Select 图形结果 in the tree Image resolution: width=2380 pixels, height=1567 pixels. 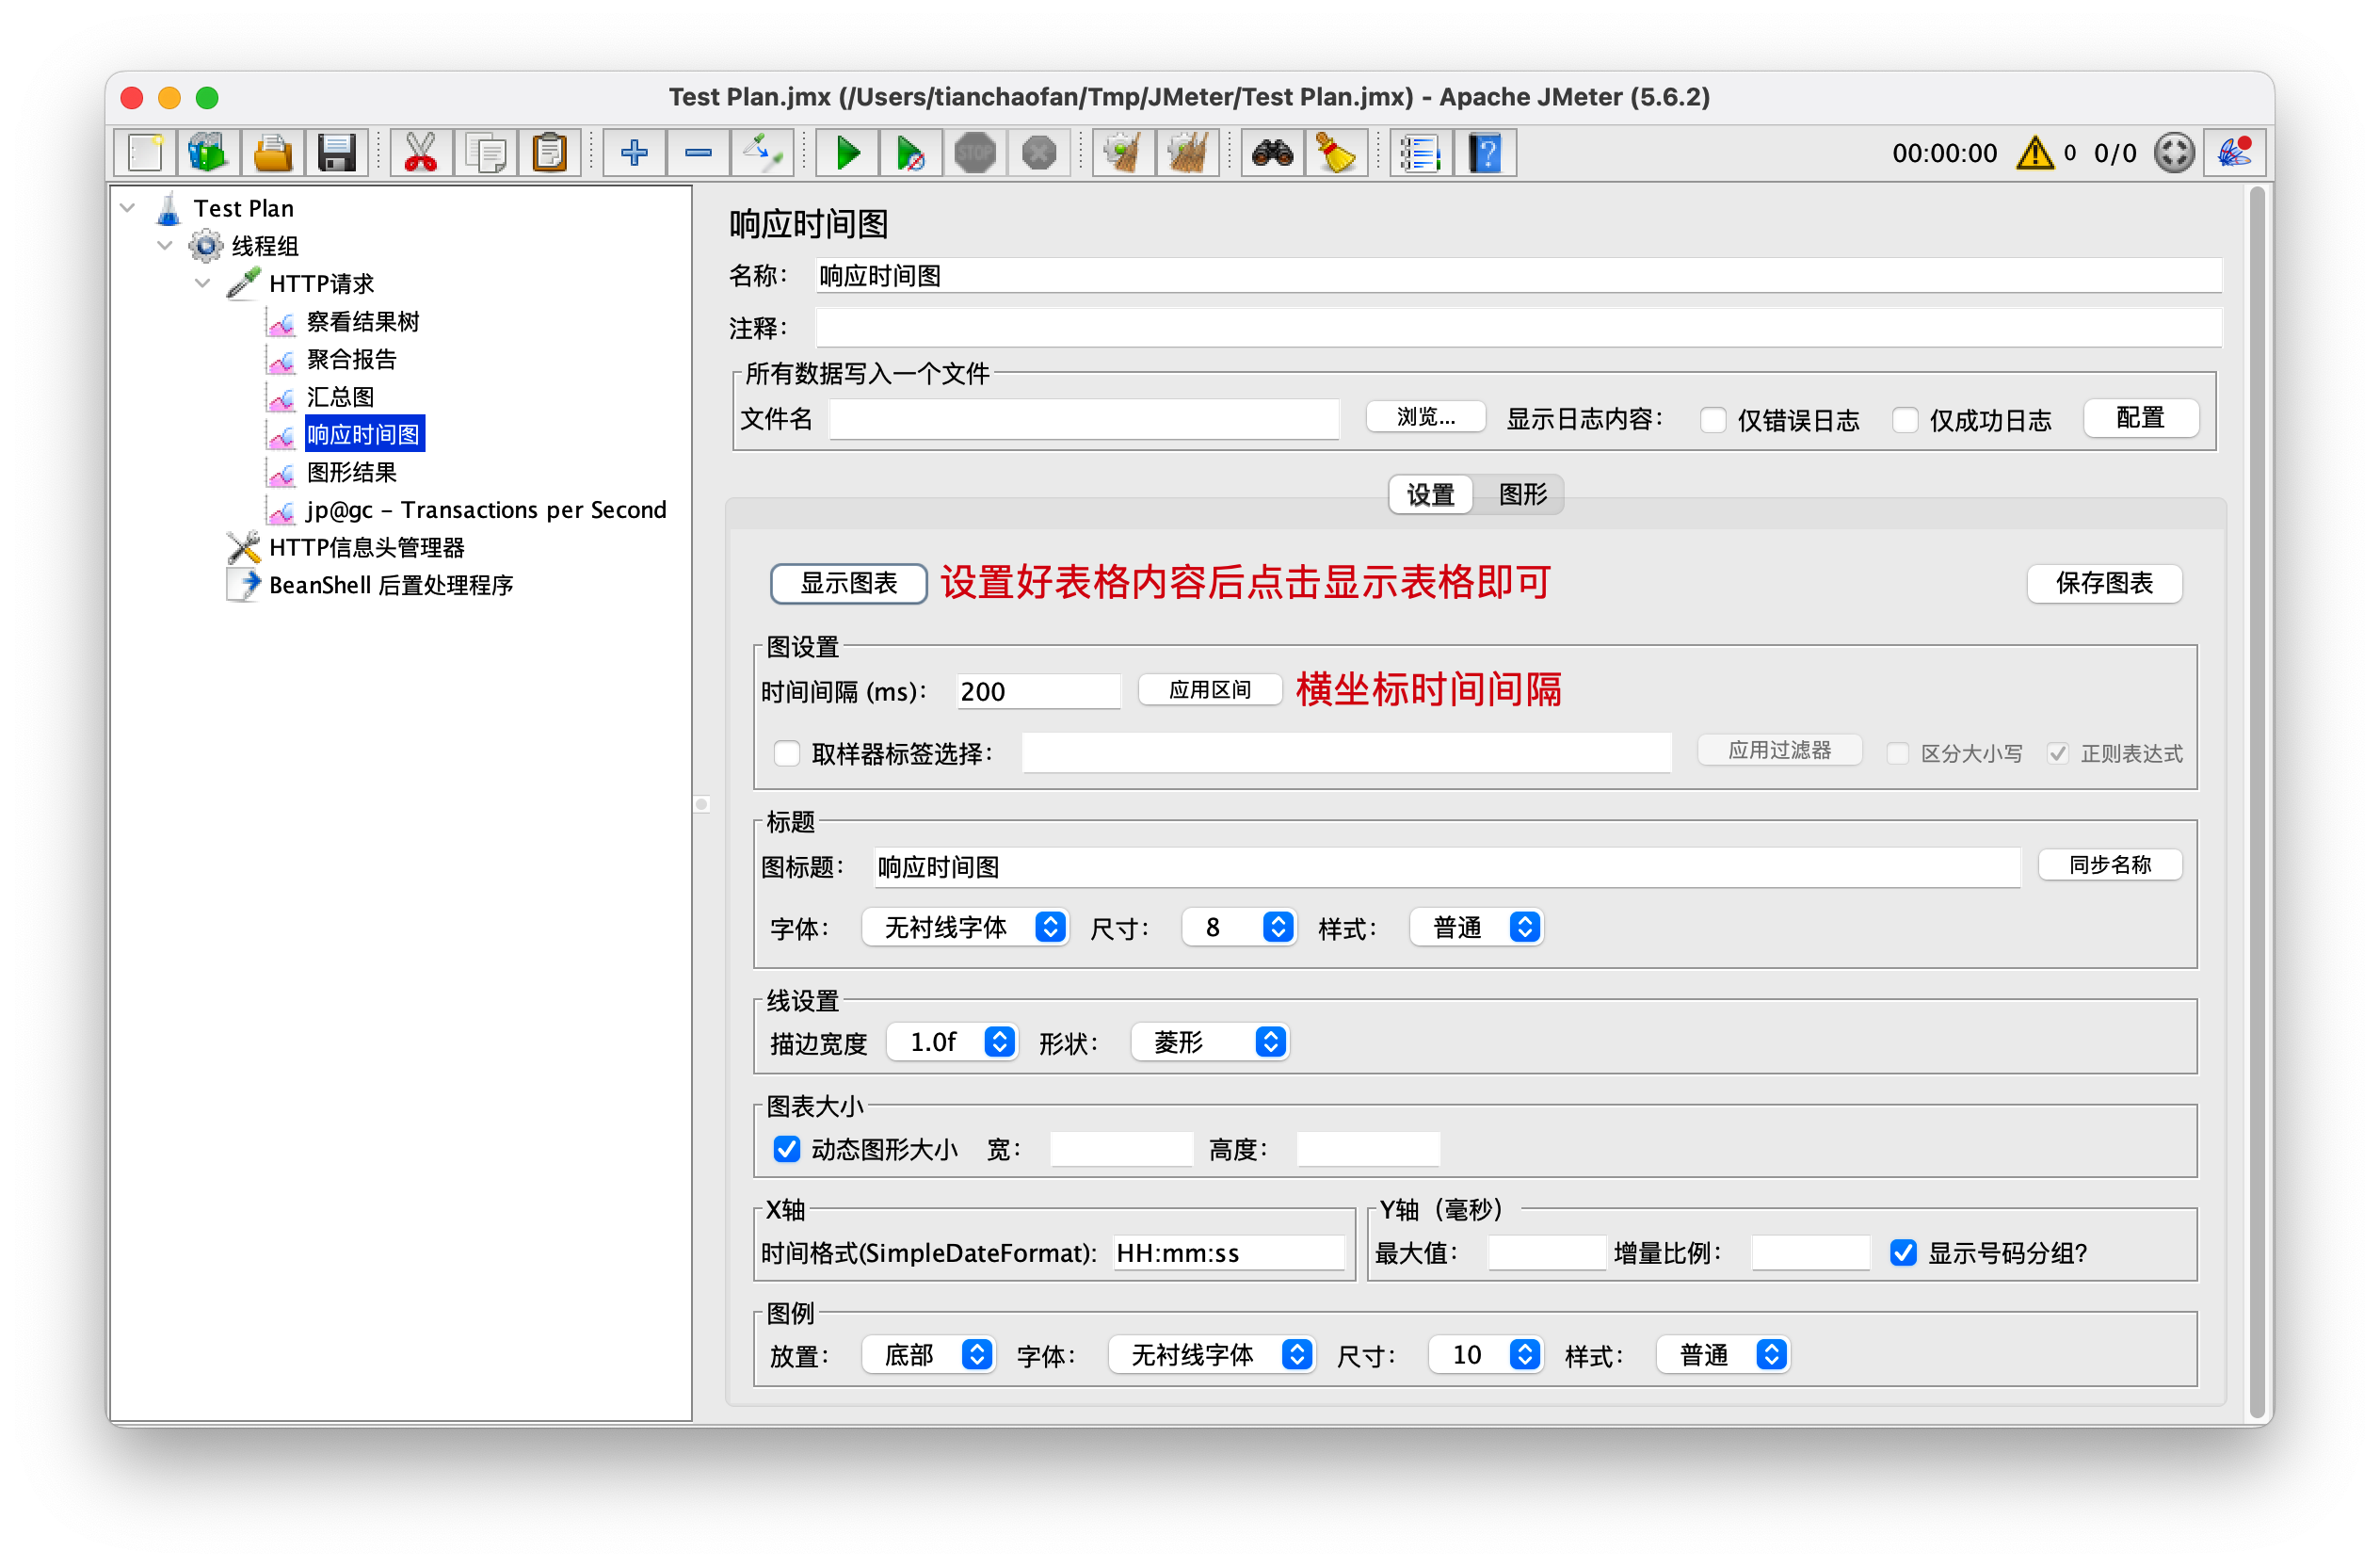(x=351, y=472)
